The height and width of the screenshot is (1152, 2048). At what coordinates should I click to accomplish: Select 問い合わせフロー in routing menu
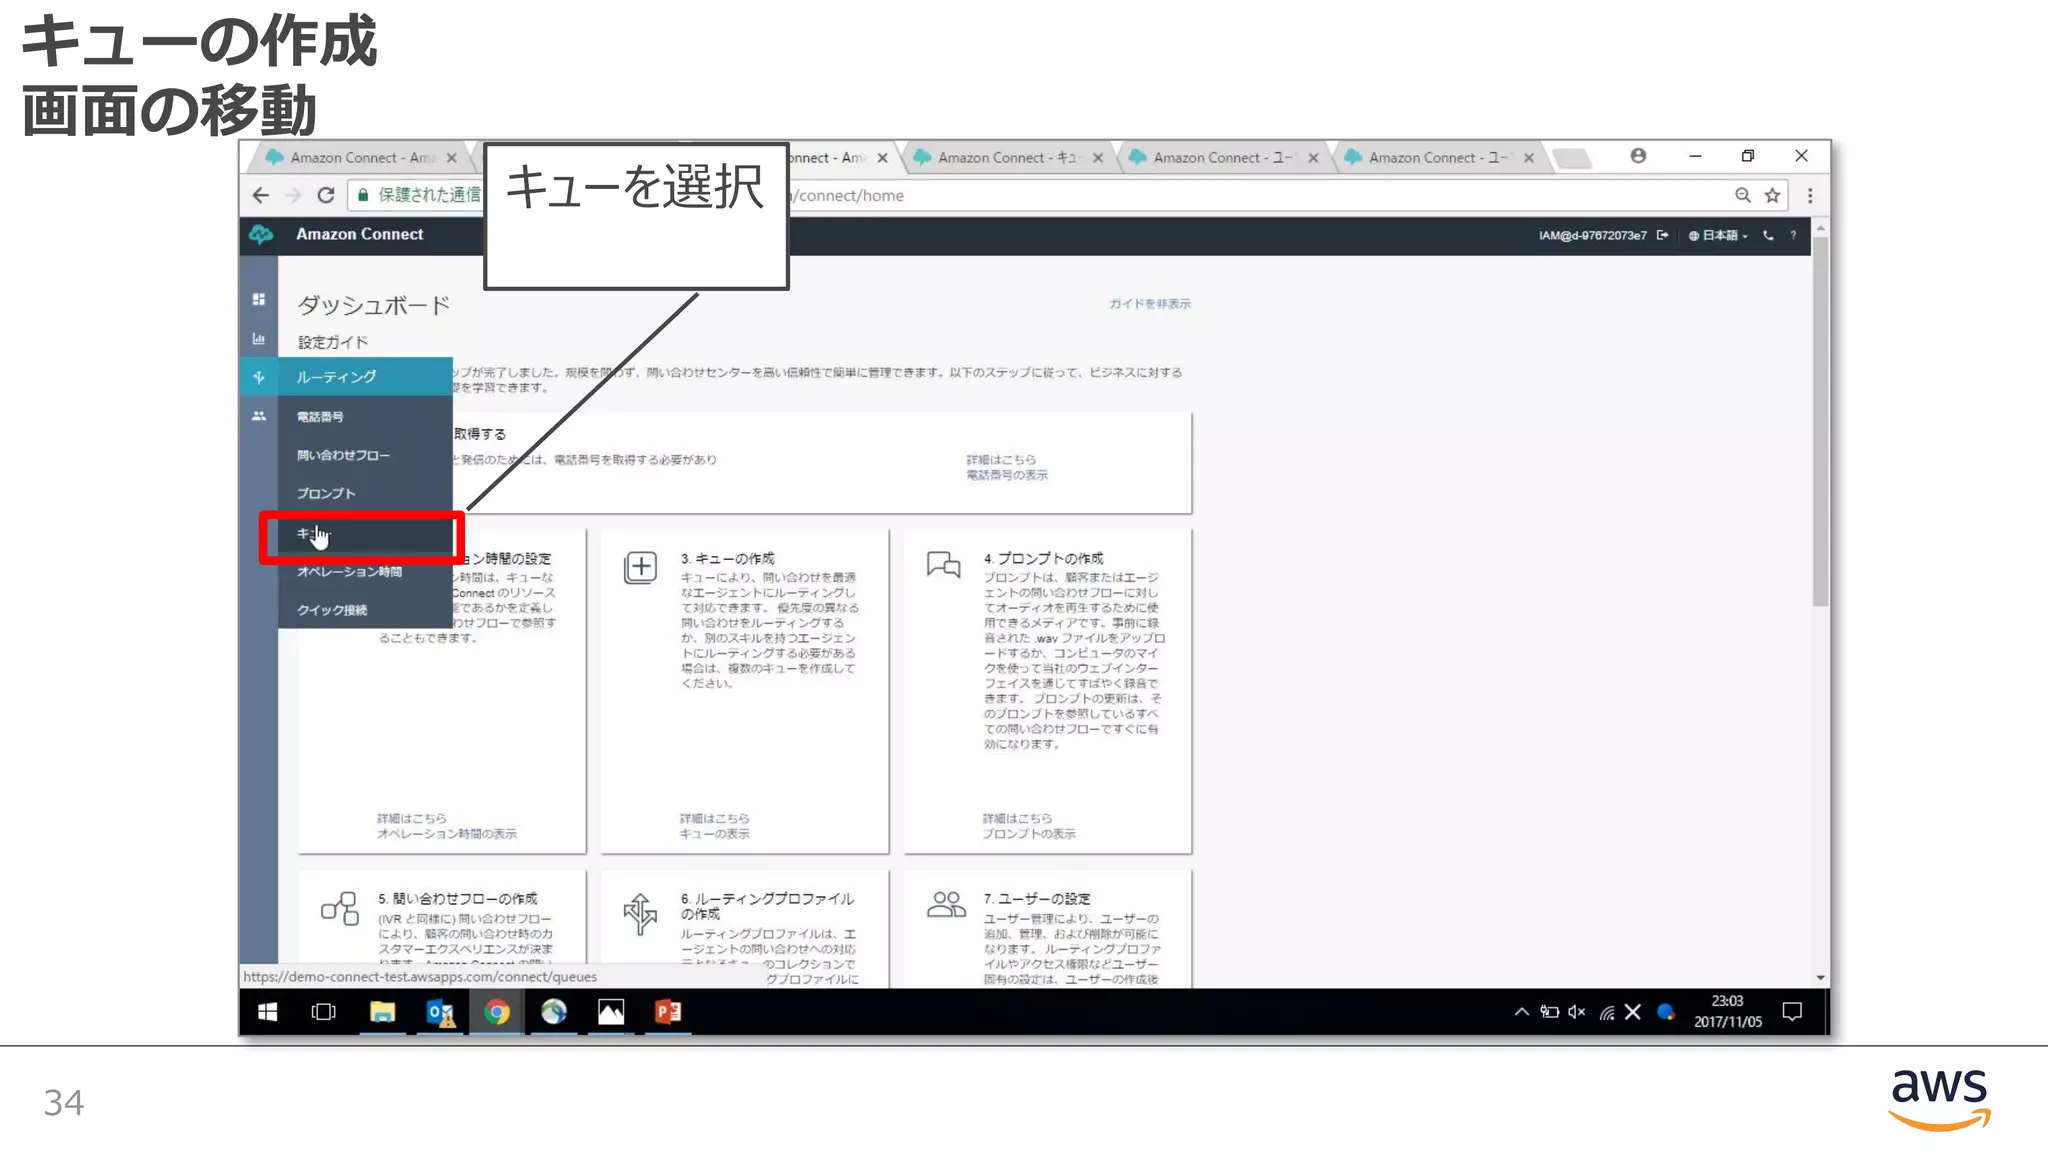[365, 455]
